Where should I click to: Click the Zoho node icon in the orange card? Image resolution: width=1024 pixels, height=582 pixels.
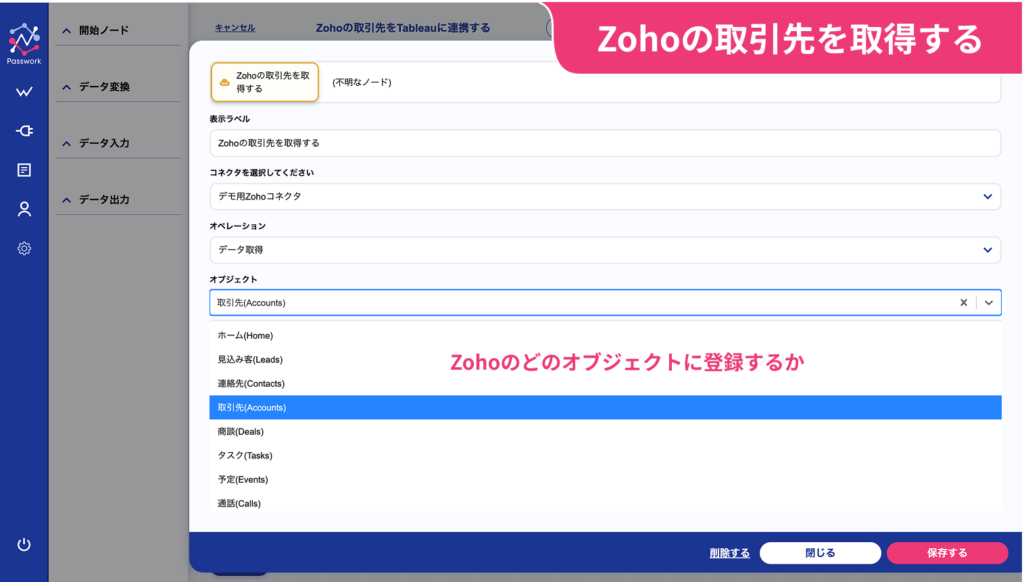[225, 83]
